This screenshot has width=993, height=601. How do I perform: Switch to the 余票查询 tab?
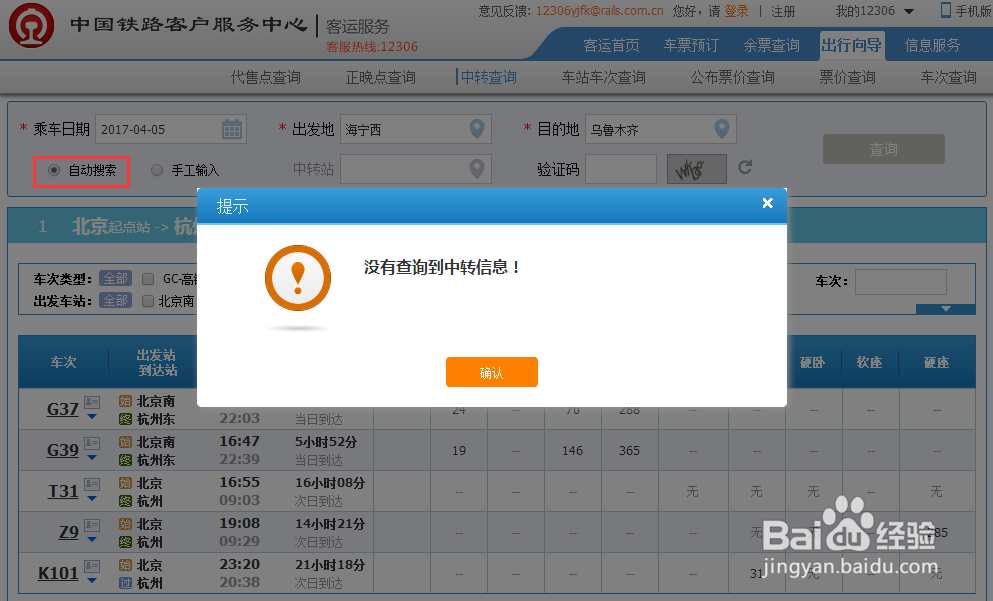coord(774,45)
